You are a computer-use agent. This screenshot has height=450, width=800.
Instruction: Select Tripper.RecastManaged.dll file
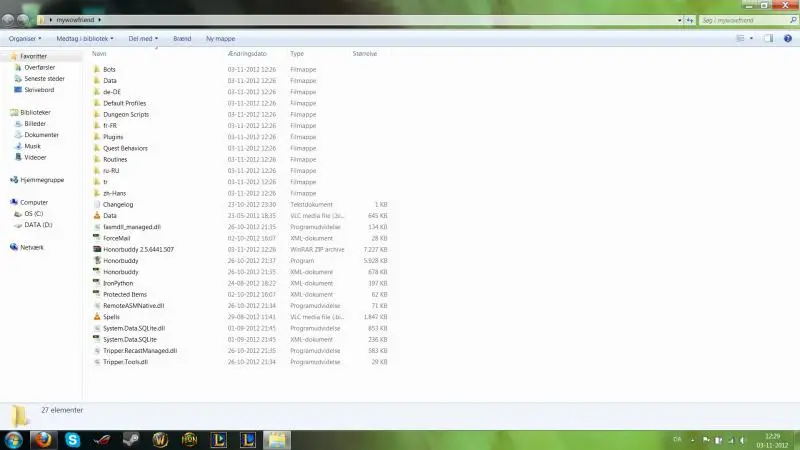pyautogui.click(x=140, y=351)
